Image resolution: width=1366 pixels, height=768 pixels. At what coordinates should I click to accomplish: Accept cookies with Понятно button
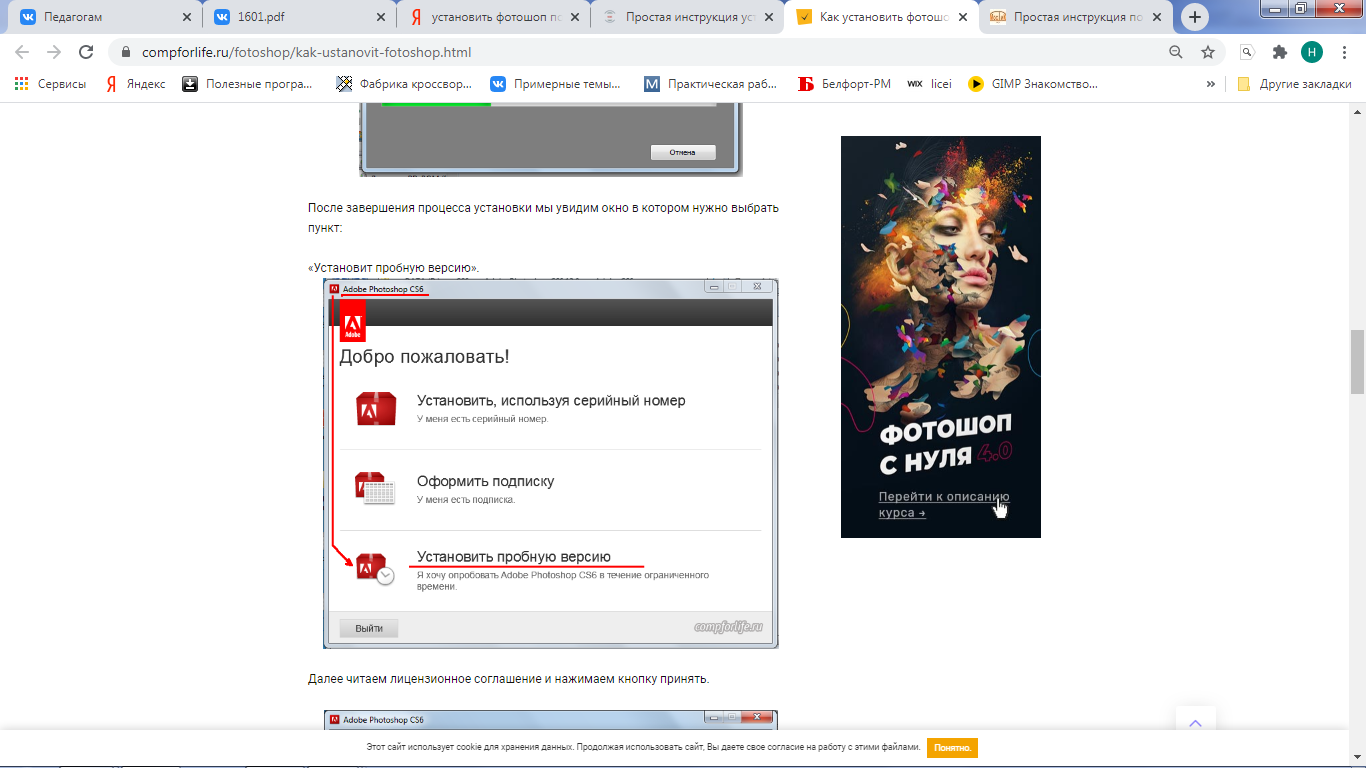click(952, 747)
